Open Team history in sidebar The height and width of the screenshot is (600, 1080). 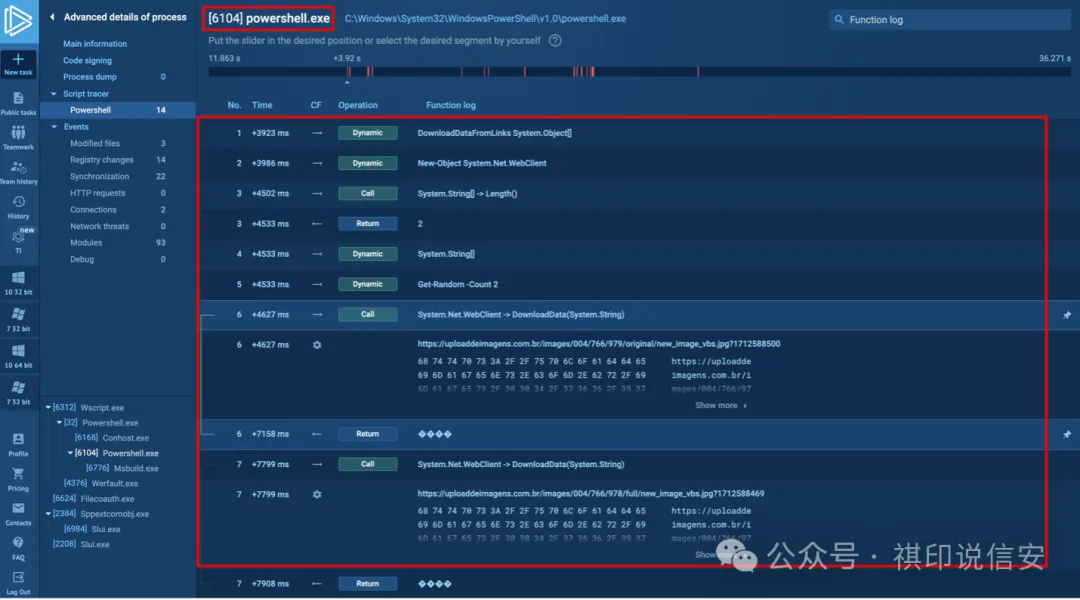18,169
